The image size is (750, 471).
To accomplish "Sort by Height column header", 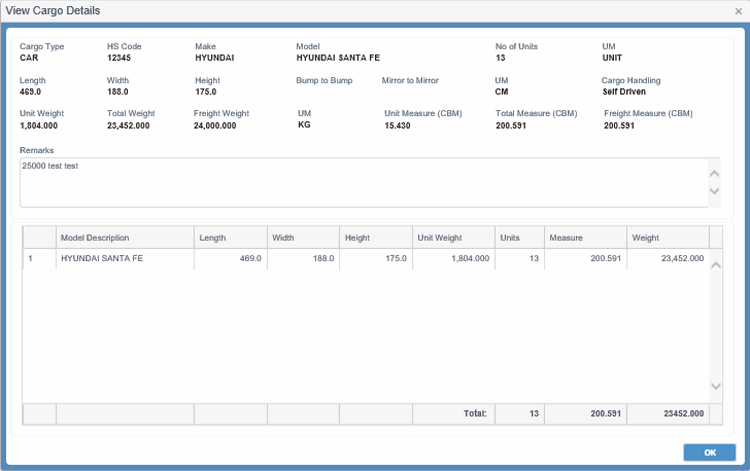I will (x=376, y=238).
